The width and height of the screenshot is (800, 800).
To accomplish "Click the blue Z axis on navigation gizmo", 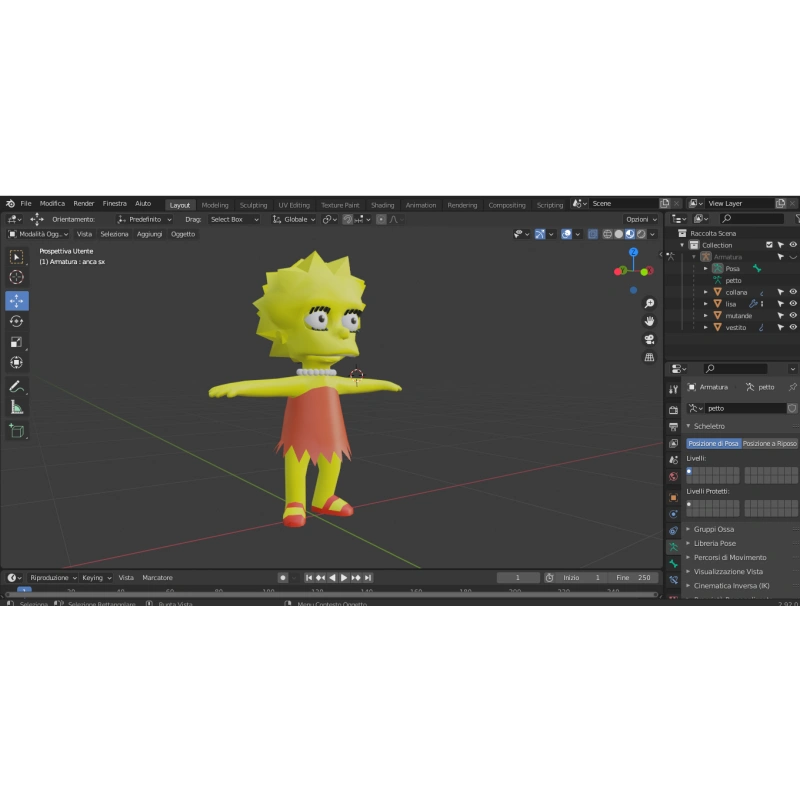I will click(633, 252).
